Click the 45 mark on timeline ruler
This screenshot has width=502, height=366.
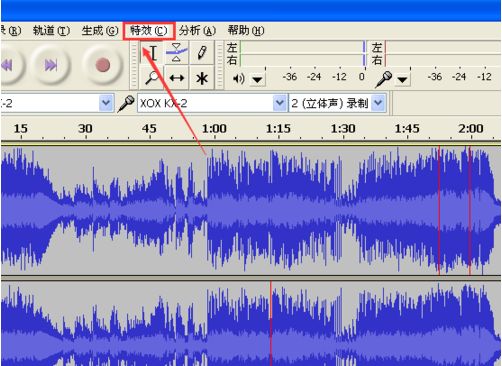tap(149, 129)
